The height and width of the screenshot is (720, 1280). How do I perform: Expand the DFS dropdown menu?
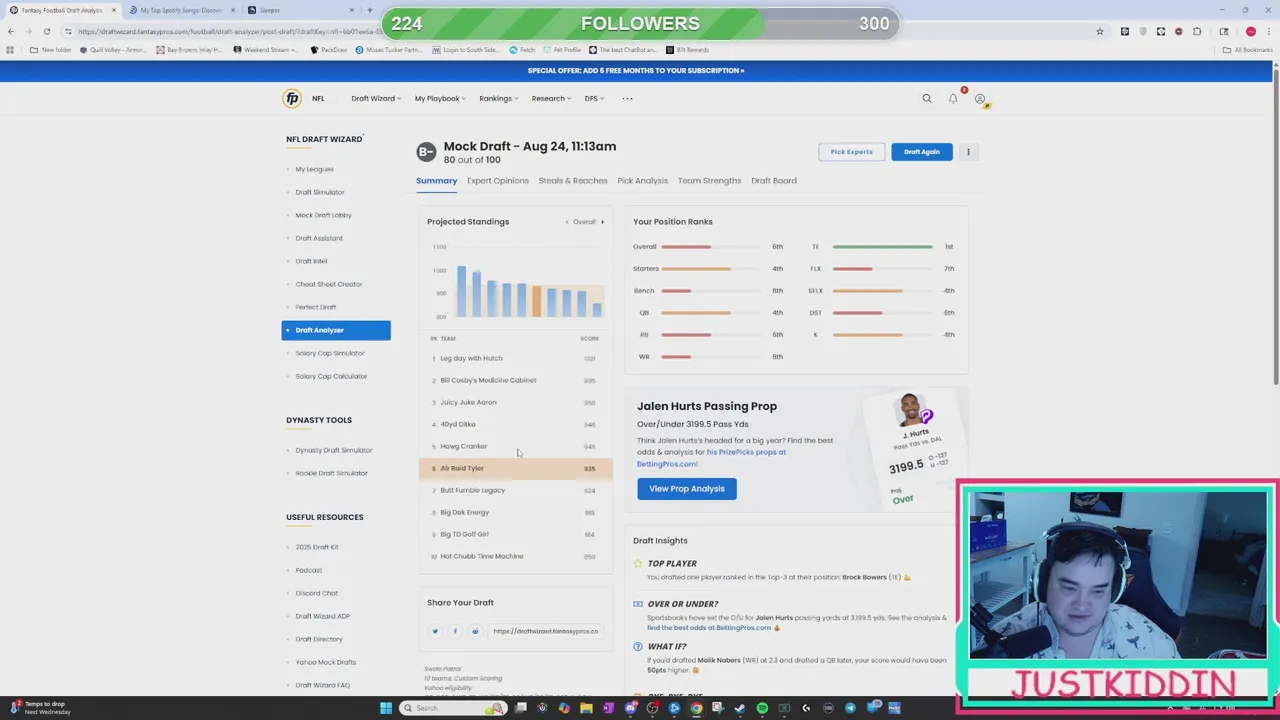[x=594, y=98]
